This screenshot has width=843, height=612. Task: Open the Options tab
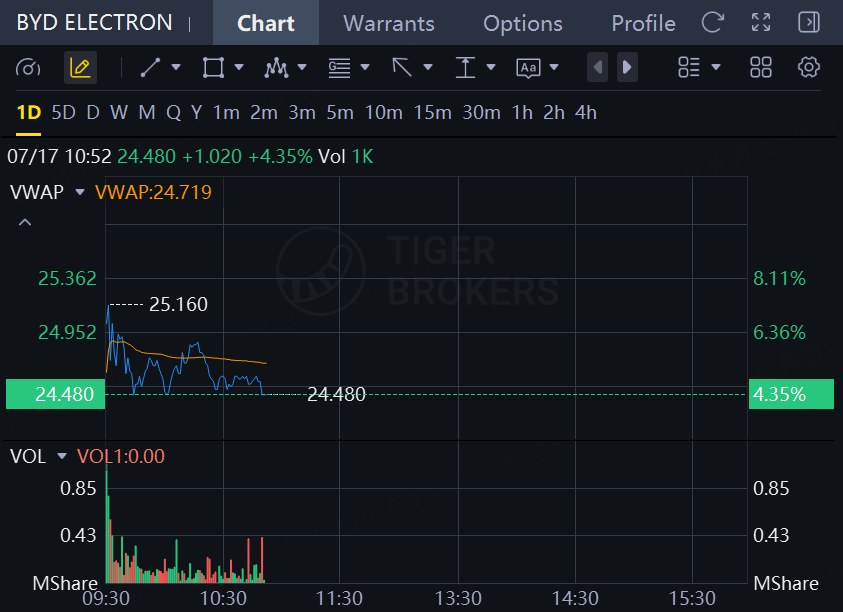[x=523, y=23]
